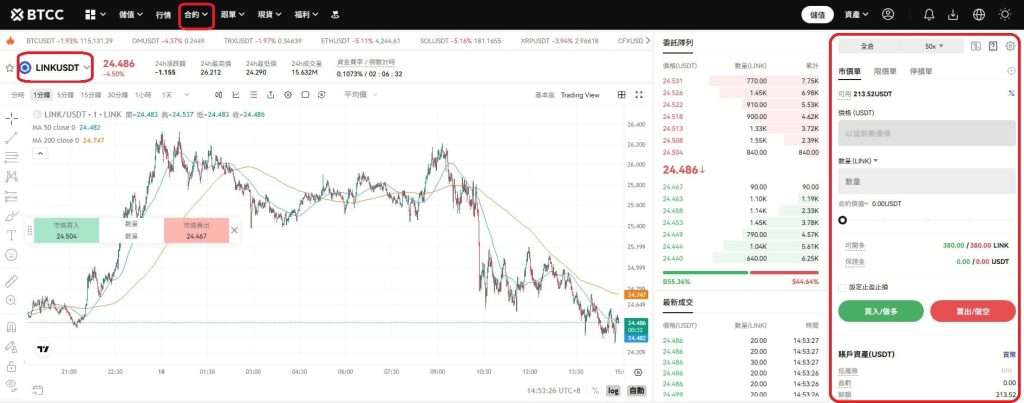Click green 買入/做多 buy long button

click(x=880, y=311)
